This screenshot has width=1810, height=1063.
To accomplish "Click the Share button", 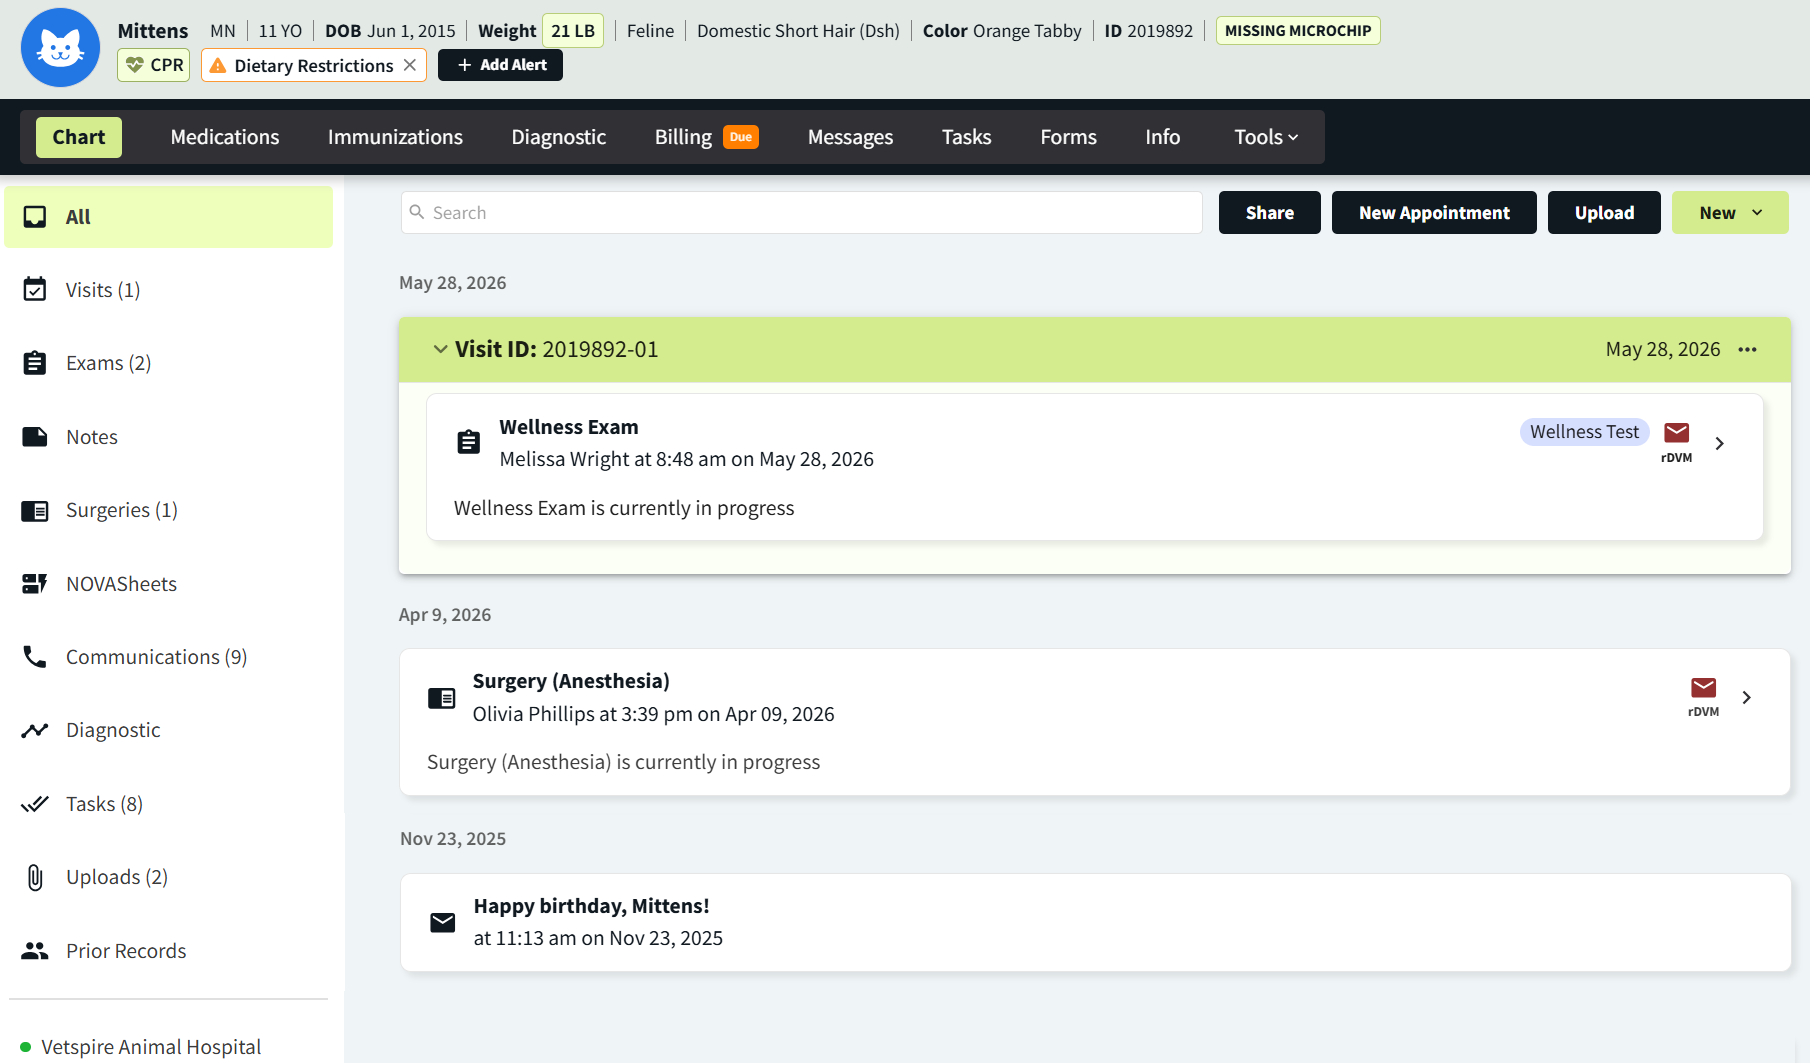I will [1270, 213].
